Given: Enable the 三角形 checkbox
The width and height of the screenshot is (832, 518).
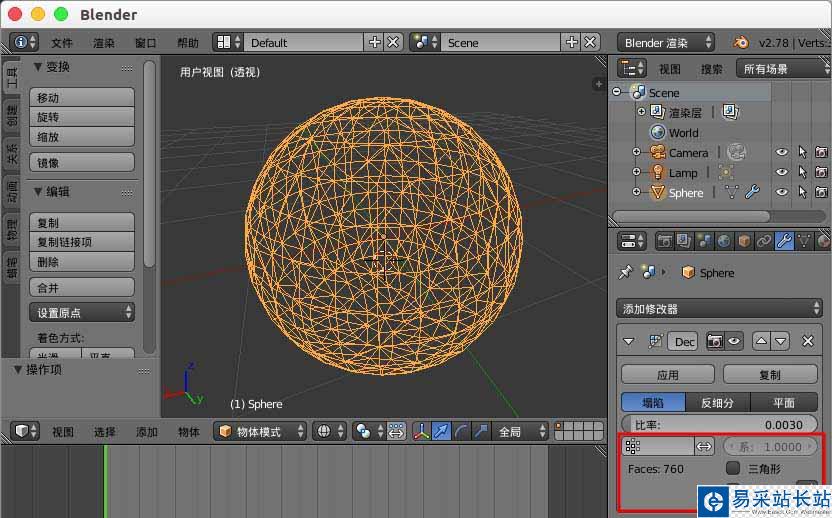Looking at the screenshot, I should (x=732, y=468).
